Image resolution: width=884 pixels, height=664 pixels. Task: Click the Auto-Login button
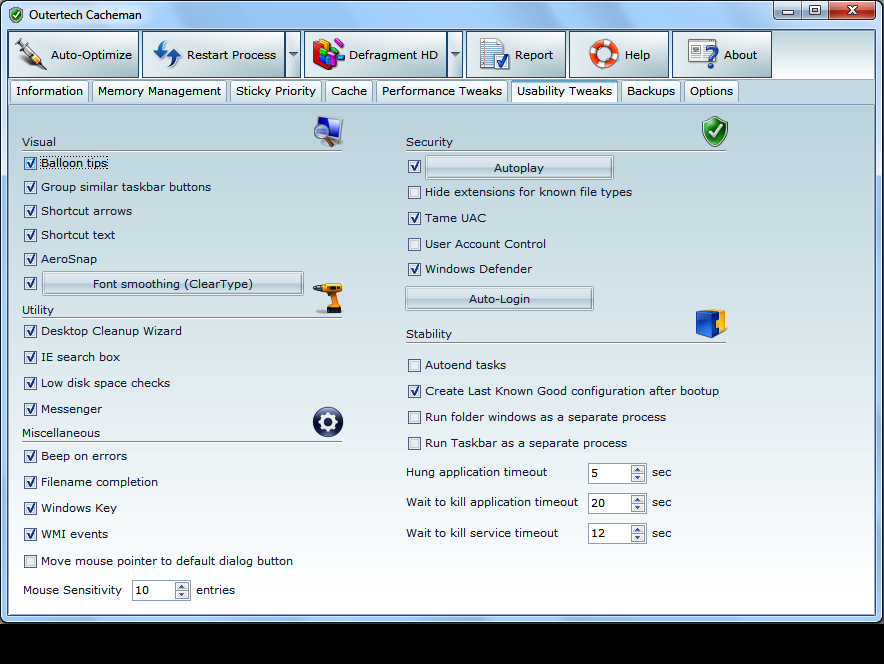tap(499, 299)
